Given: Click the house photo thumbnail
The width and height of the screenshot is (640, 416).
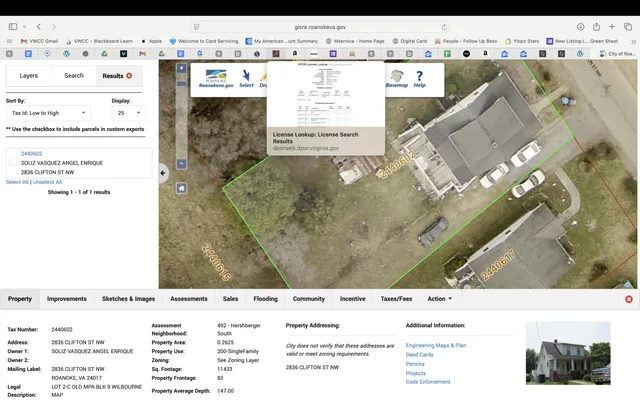Looking at the screenshot, I should click(x=568, y=353).
